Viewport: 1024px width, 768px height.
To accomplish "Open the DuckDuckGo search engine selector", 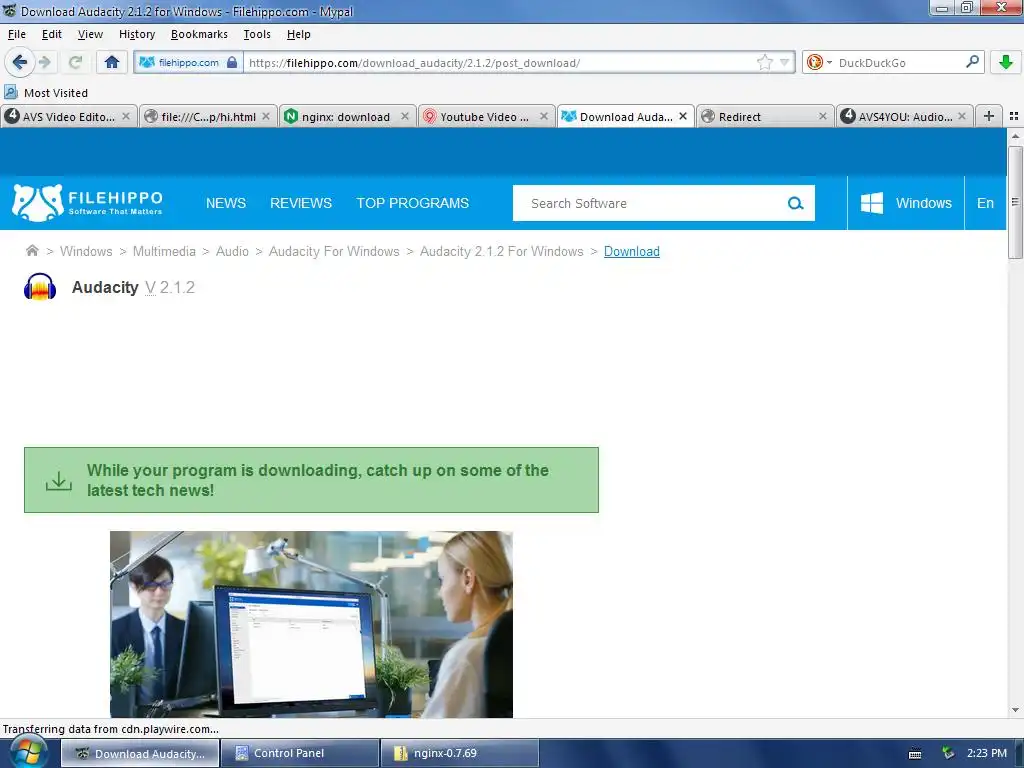I will (x=819, y=63).
